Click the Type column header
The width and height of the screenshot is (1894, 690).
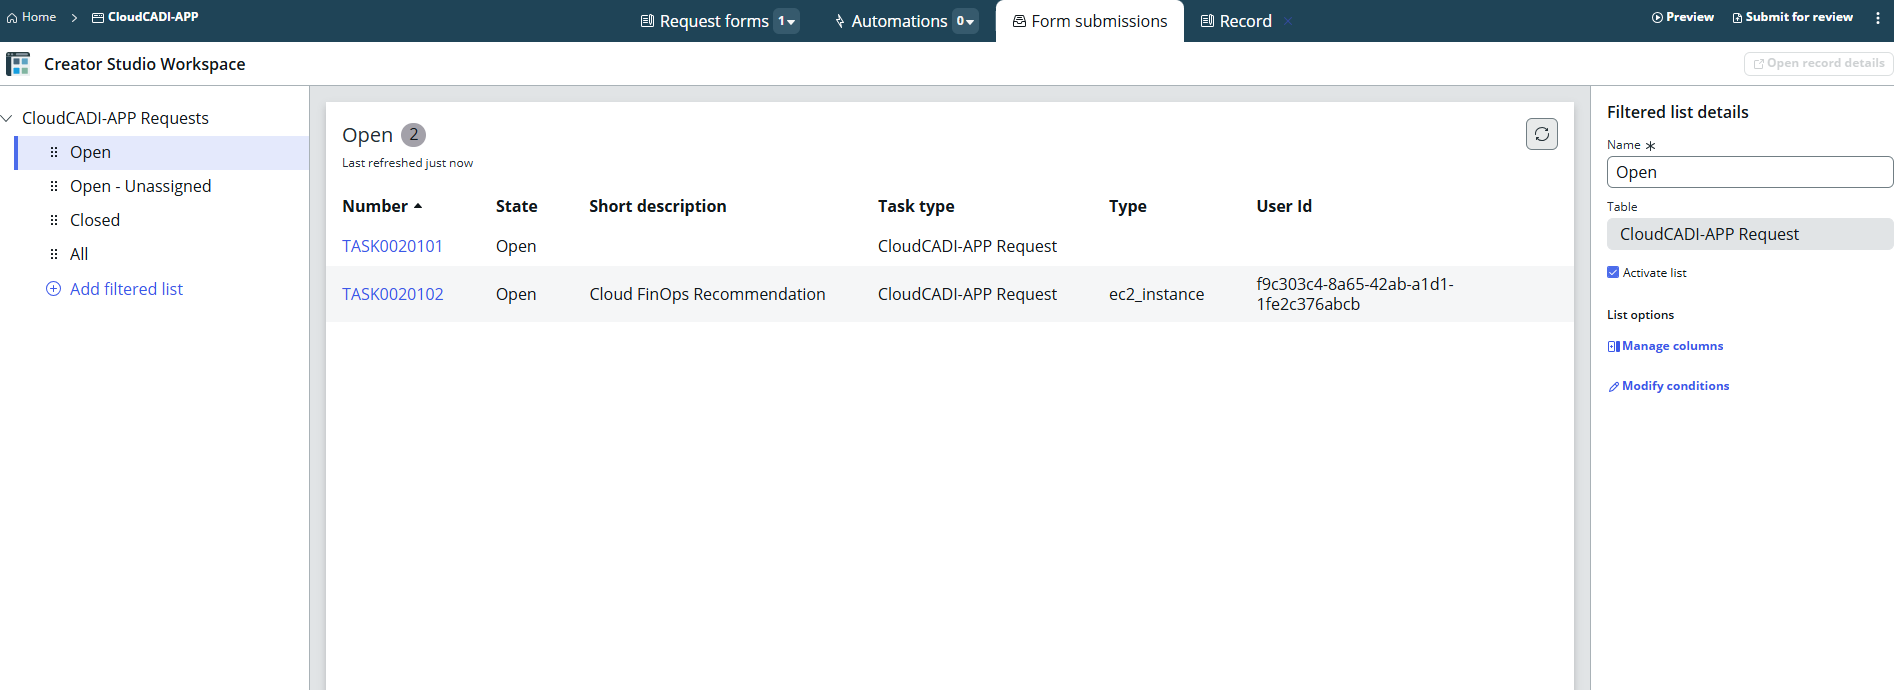coord(1128,206)
